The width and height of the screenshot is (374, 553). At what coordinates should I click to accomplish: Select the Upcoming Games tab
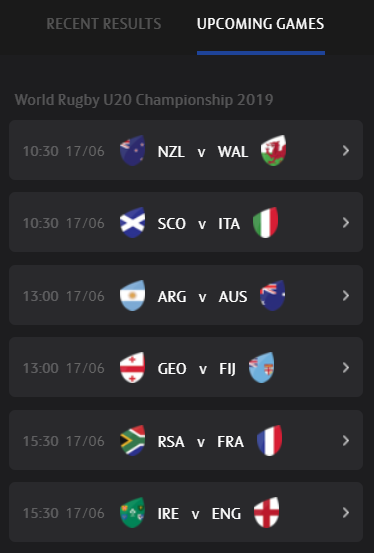[261, 24]
